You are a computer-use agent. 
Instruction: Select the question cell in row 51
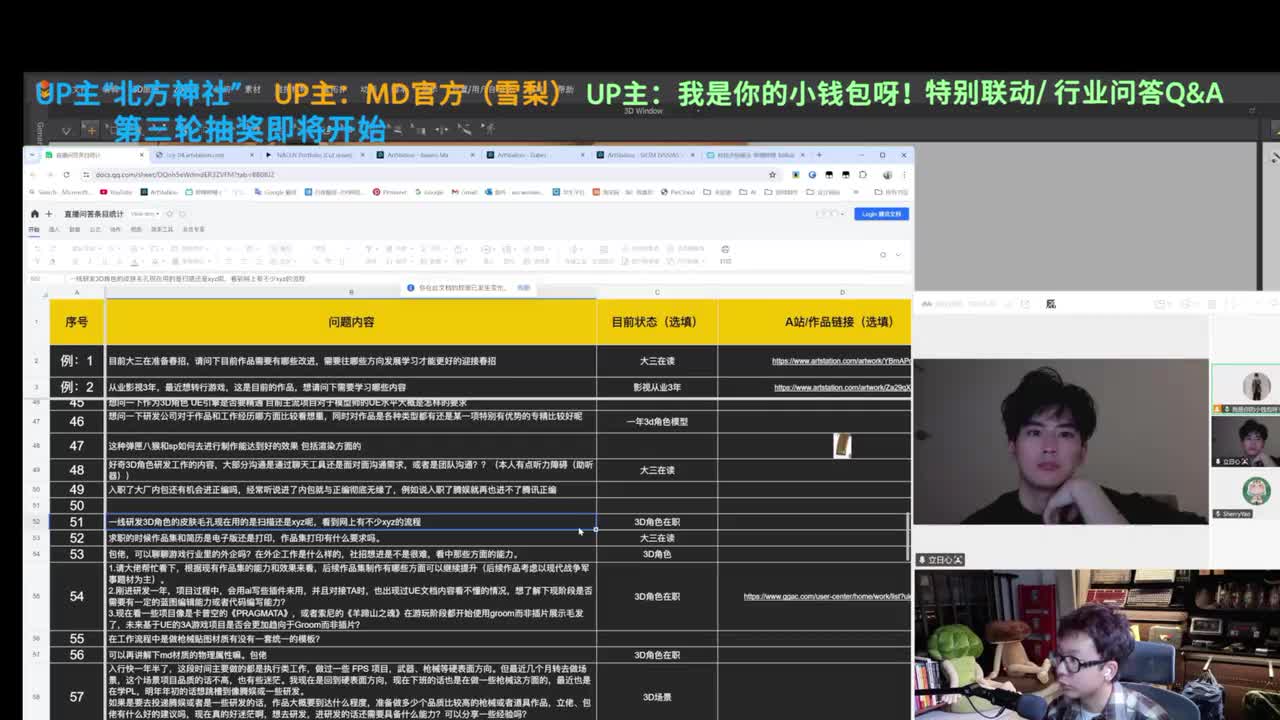(351, 522)
